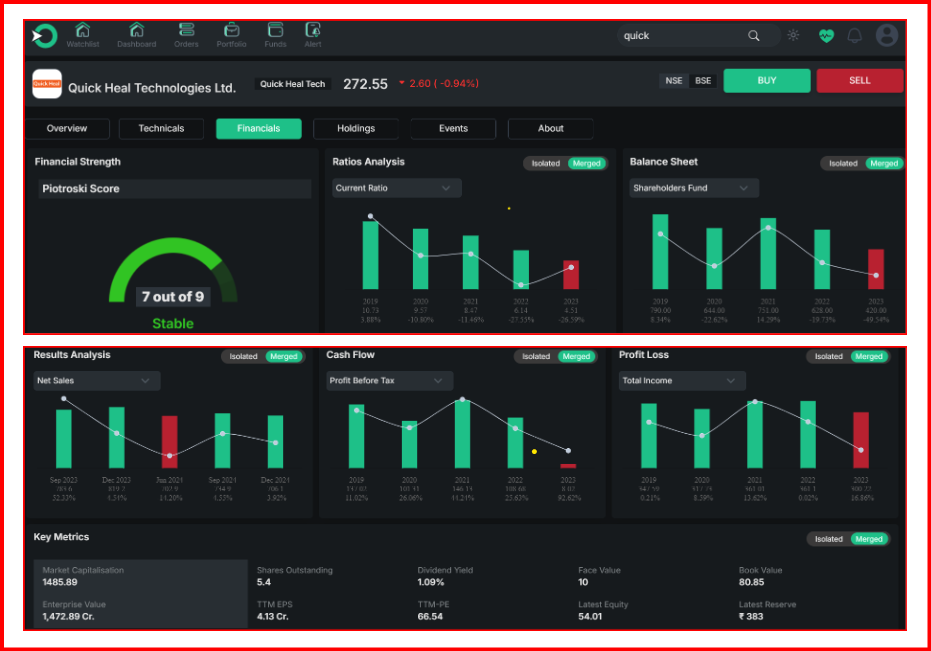Click the 2021 bar in Cash Flow chart
Image resolution: width=931 pixels, height=651 pixels.
[463, 434]
